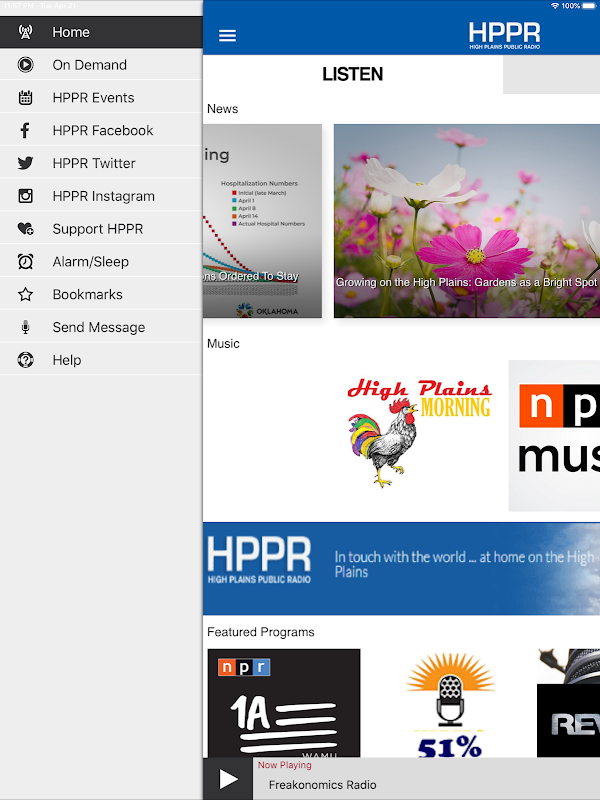Open HPPR Twitter menu entry
The image size is (600, 800).
click(101, 163)
